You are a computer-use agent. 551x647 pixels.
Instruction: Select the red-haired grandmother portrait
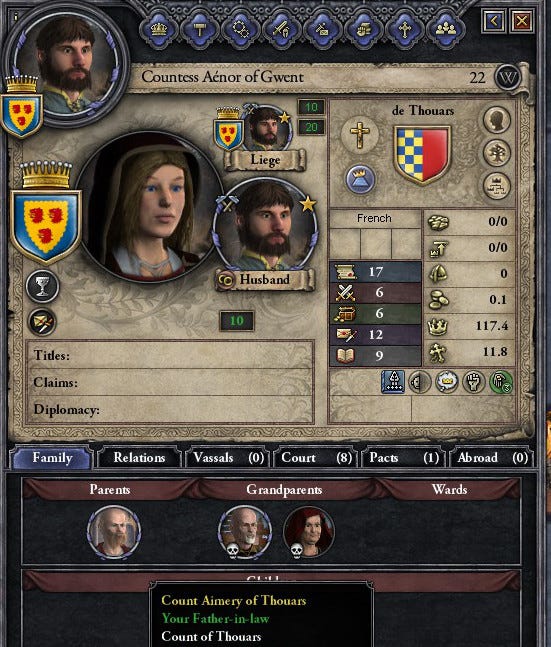tap(309, 532)
